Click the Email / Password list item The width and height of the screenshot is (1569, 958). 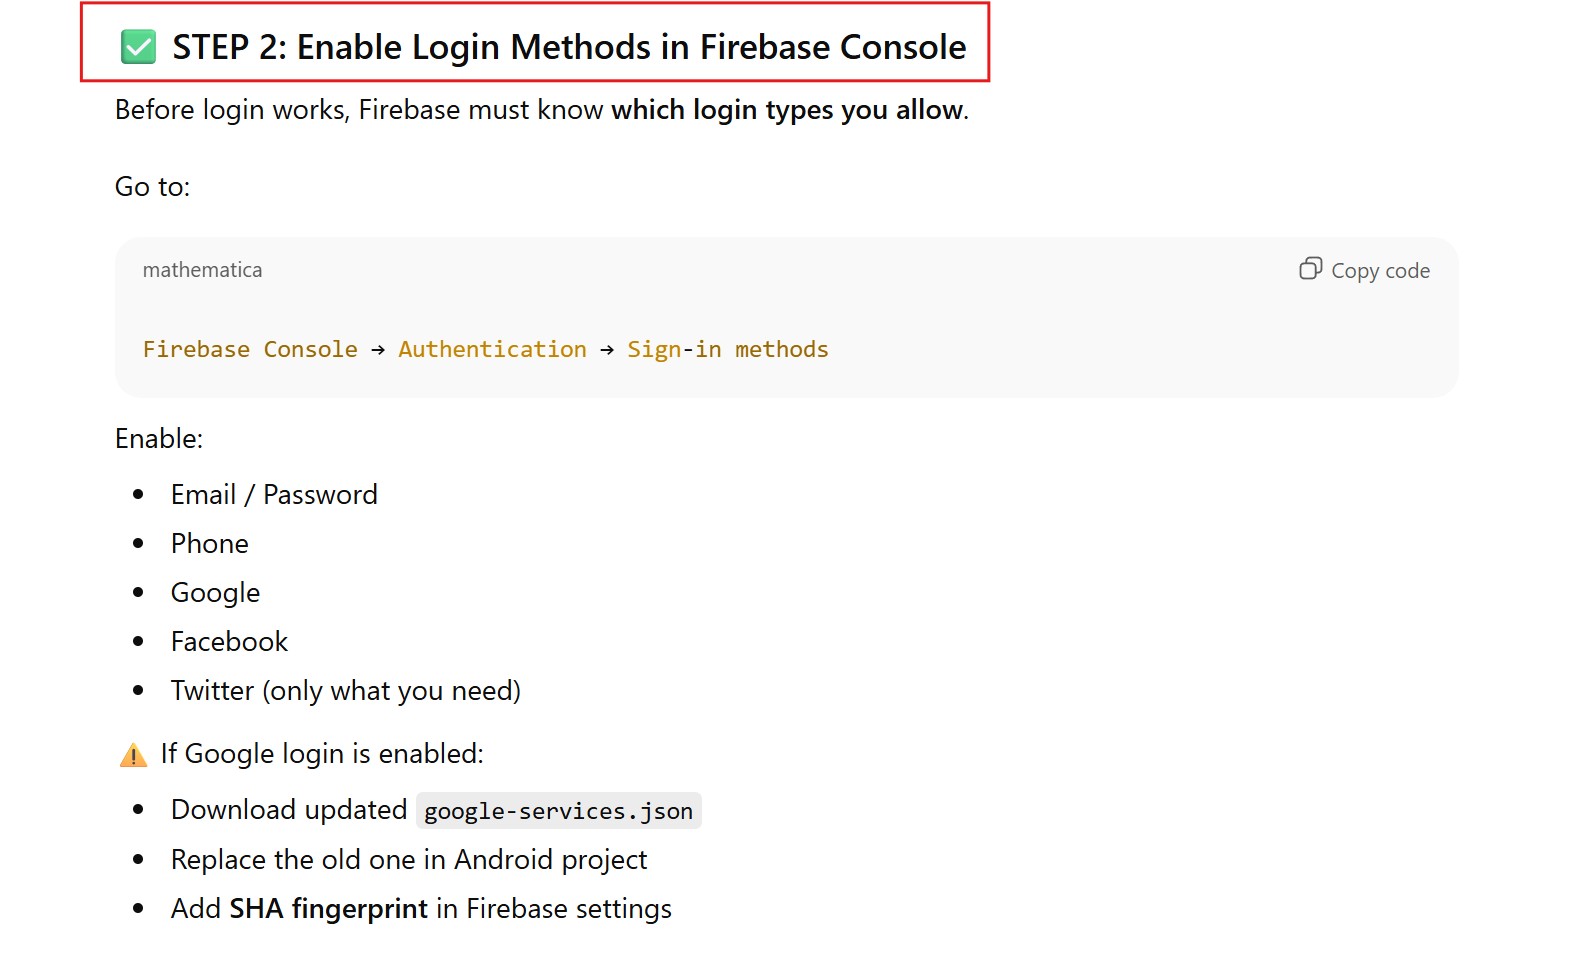[x=274, y=495]
